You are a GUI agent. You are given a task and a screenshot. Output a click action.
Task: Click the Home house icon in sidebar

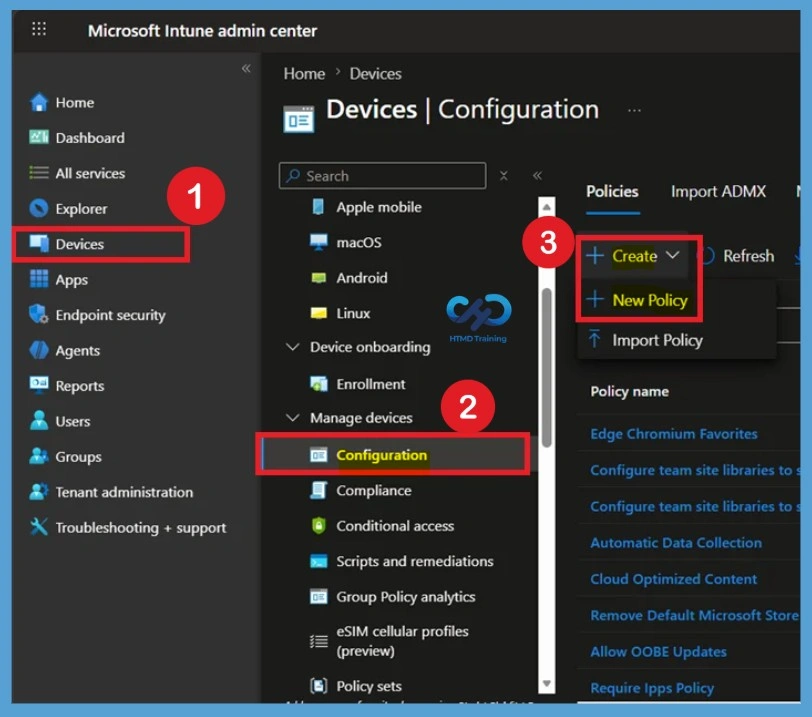tap(39, 102)
